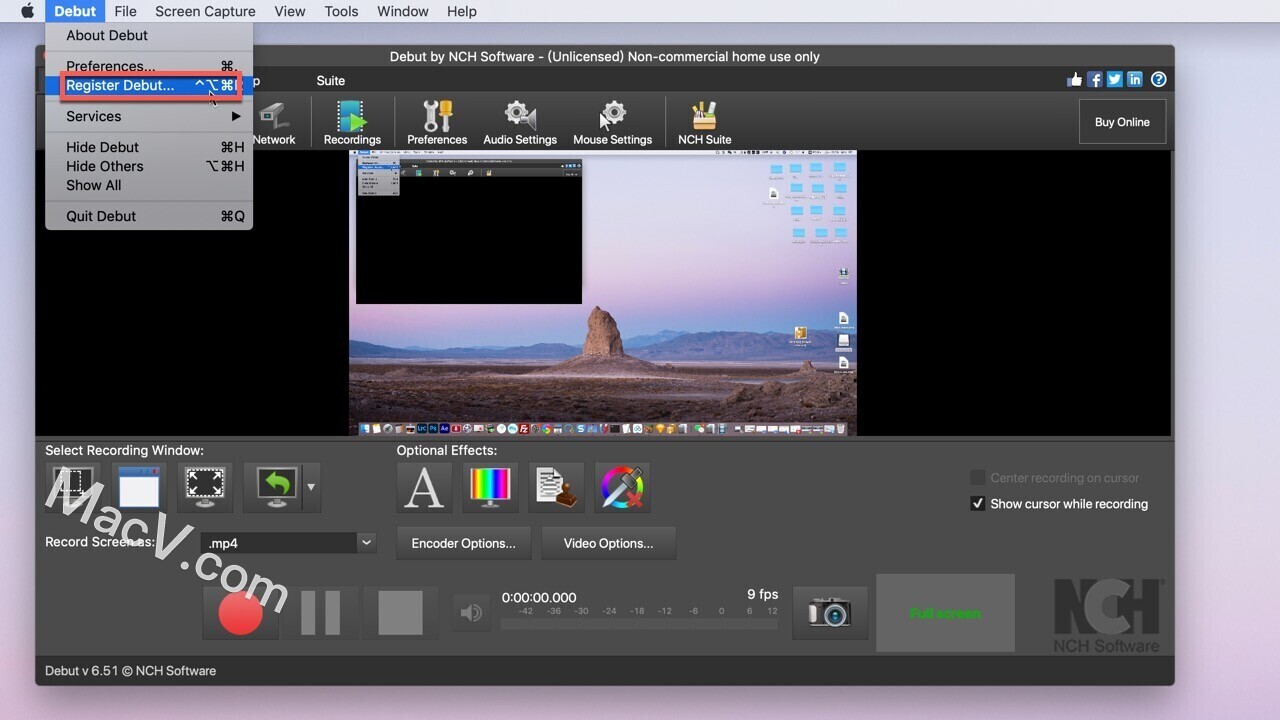Open the Help menu

461,11
